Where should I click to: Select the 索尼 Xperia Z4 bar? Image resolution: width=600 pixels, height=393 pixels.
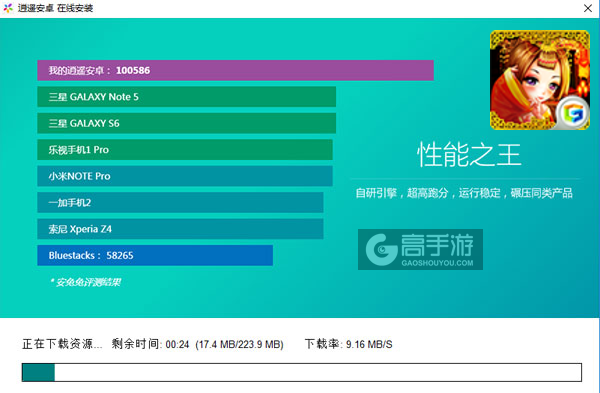180,229
